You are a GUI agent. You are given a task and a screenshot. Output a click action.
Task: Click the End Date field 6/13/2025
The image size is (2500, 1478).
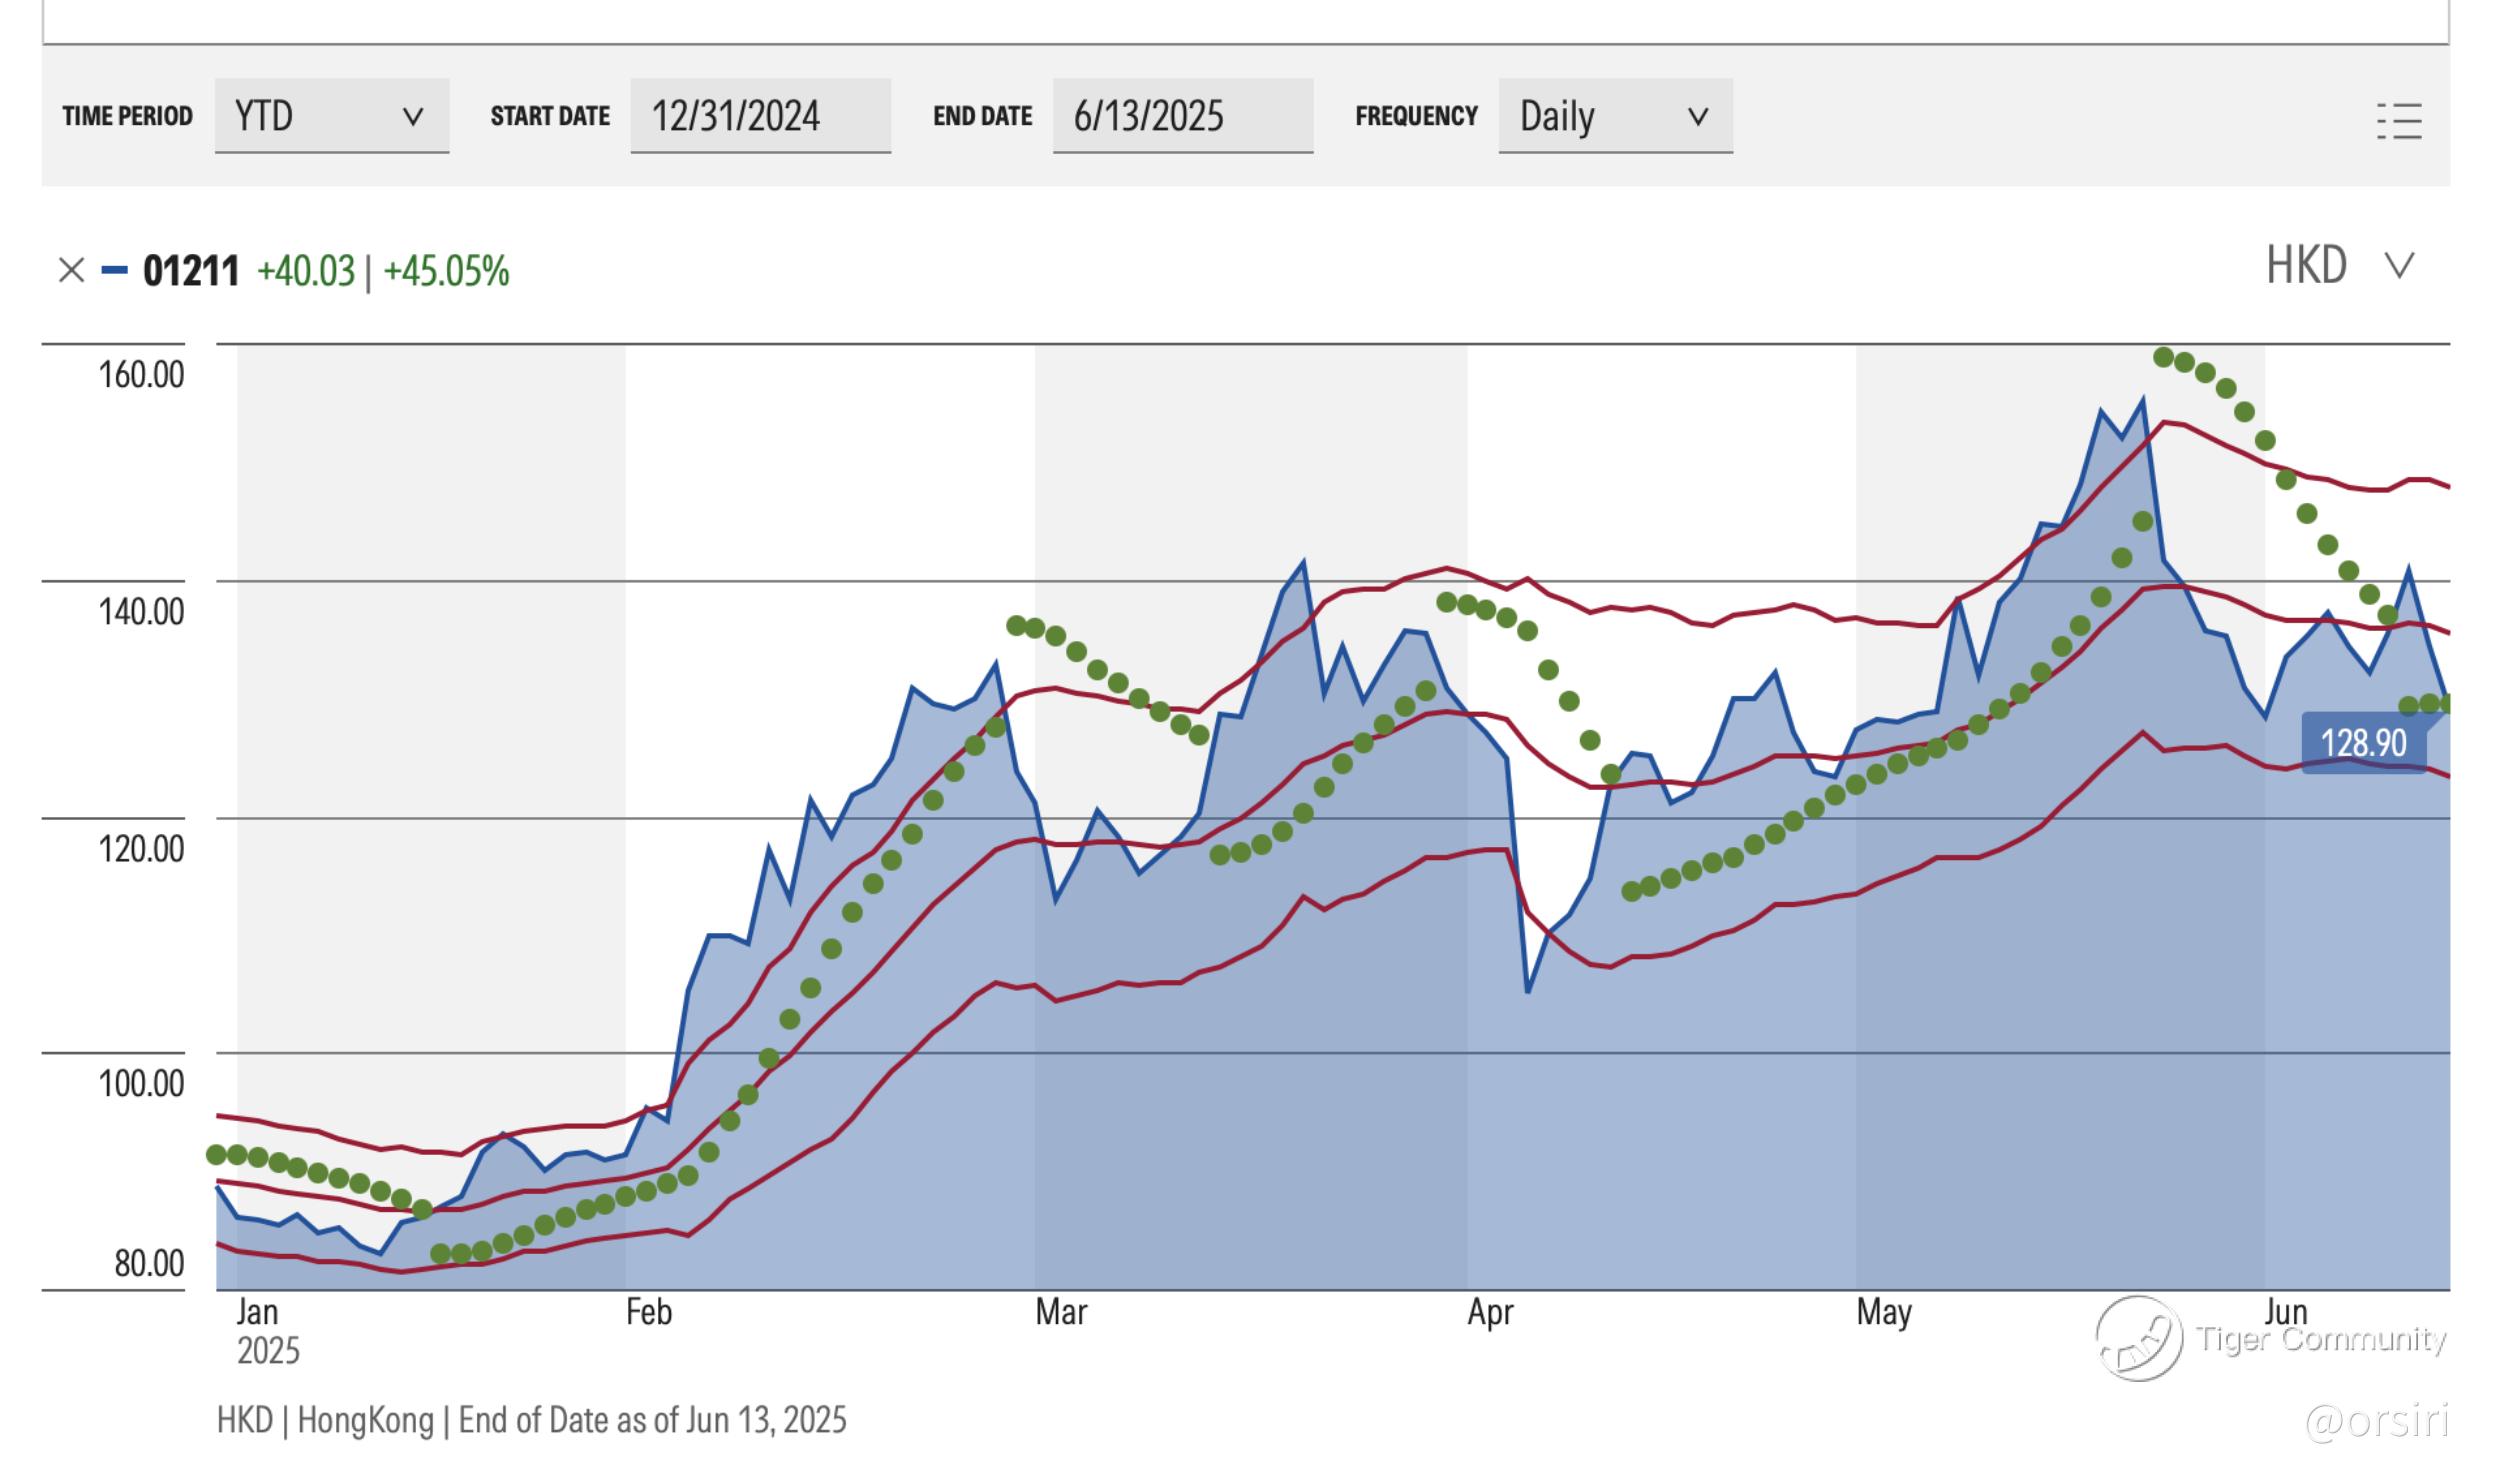click(x=1181, y=116)
